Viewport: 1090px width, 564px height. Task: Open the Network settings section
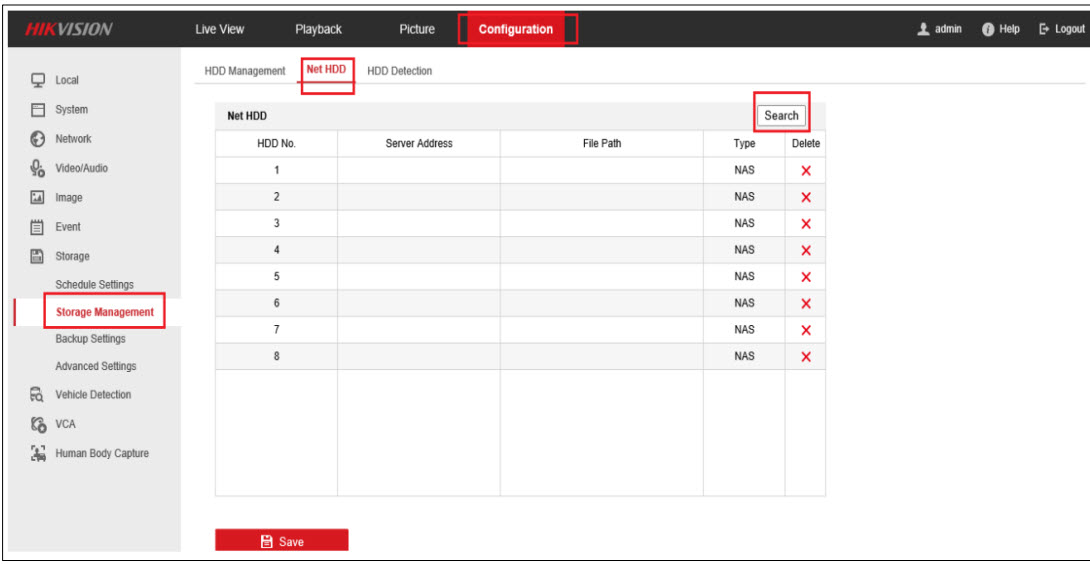click(x=72, y=139)
